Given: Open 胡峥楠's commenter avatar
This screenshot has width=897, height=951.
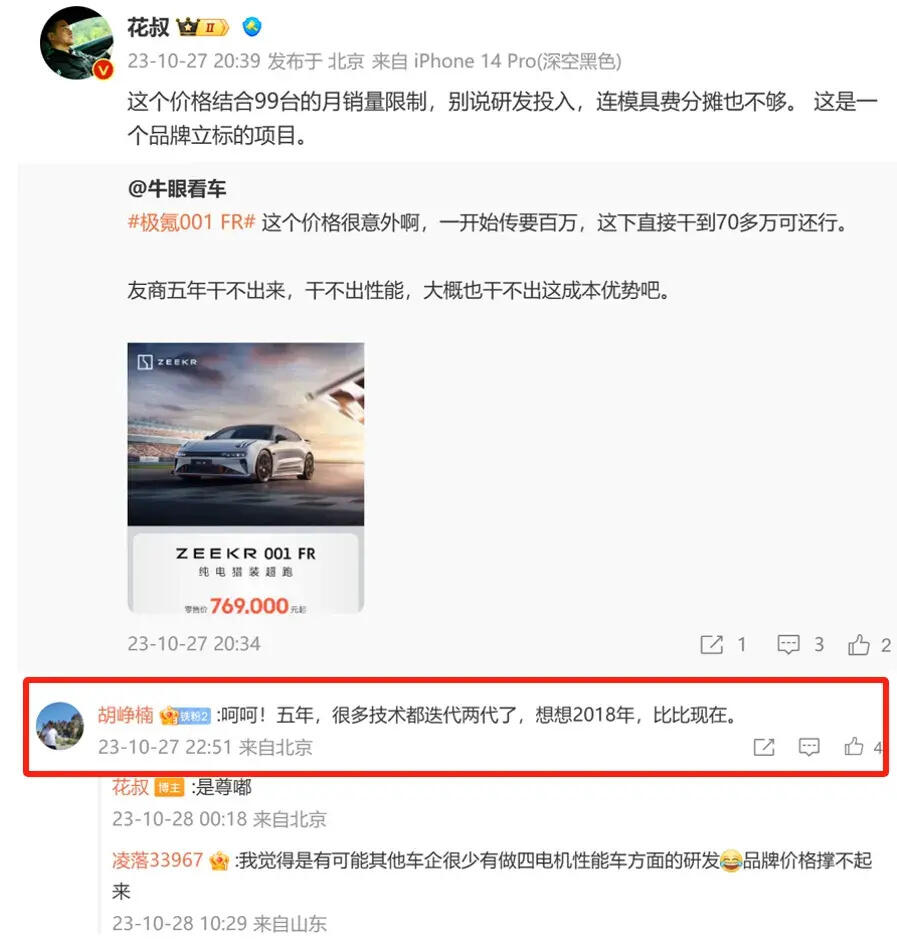Looking at the screenshot, I should tap(60, 726).
